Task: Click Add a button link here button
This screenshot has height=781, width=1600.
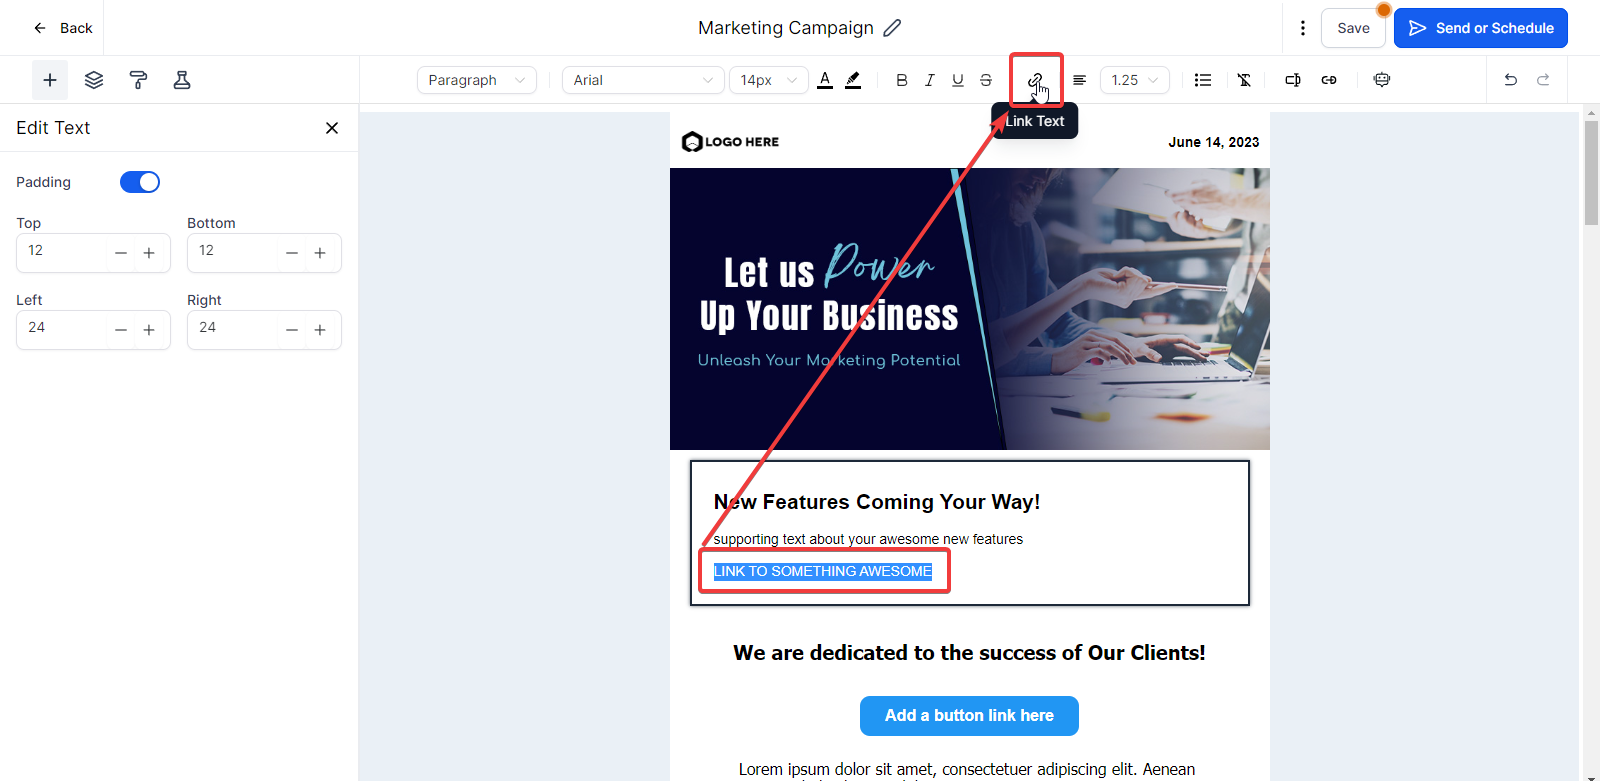Action: point(969,716)
